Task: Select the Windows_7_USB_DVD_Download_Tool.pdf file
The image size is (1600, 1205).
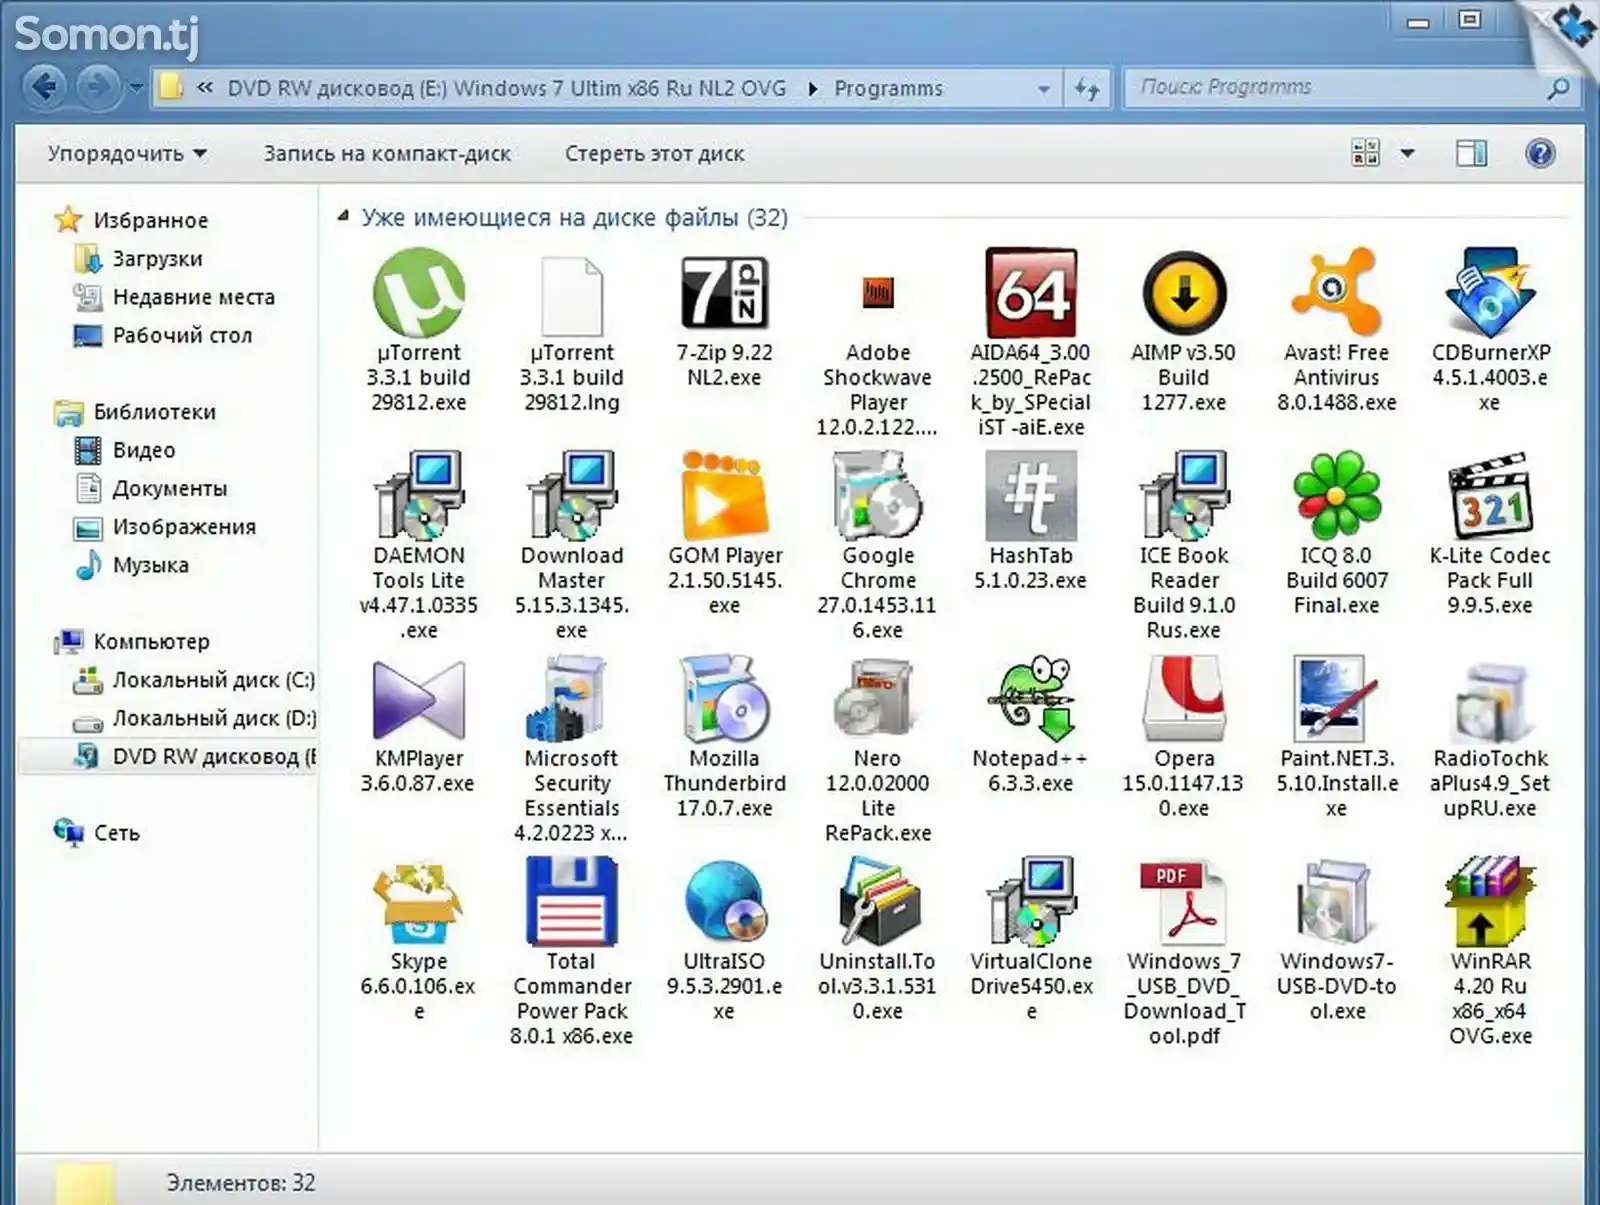Action: pos(1184,901)
